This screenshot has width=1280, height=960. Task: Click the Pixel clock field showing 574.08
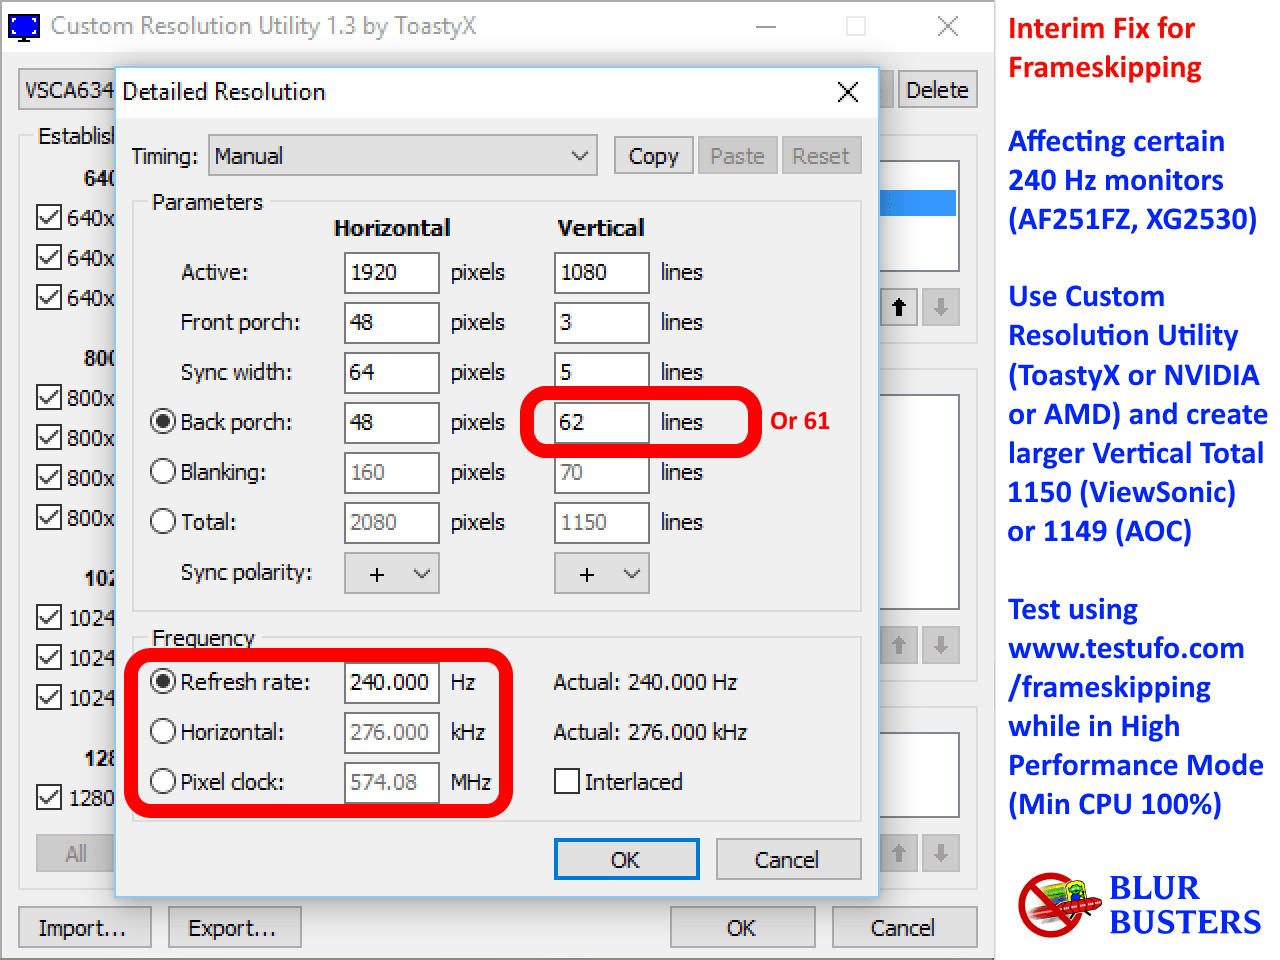pos(392,782)
